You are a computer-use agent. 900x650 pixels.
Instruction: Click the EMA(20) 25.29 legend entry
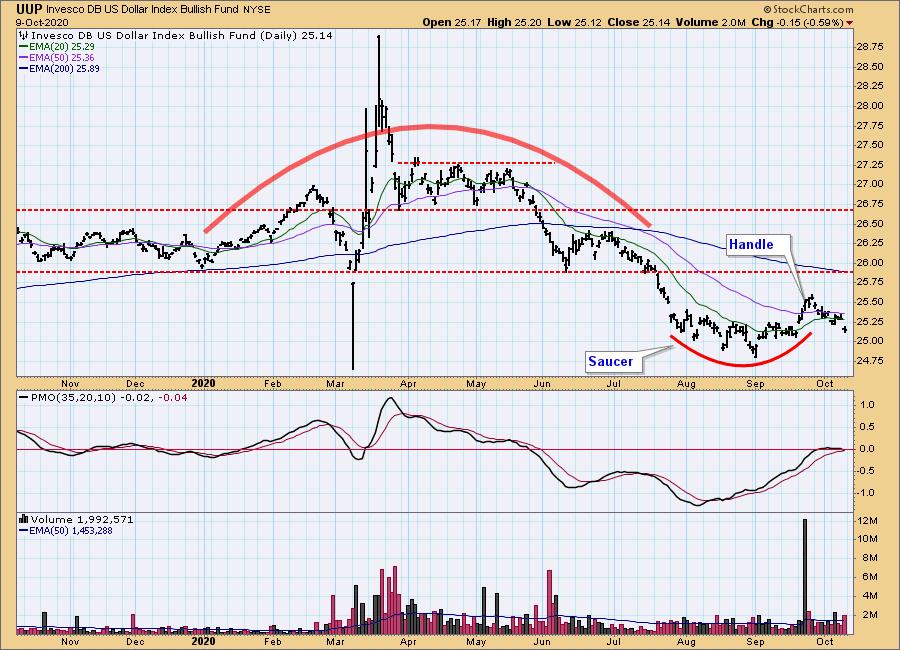57,47
